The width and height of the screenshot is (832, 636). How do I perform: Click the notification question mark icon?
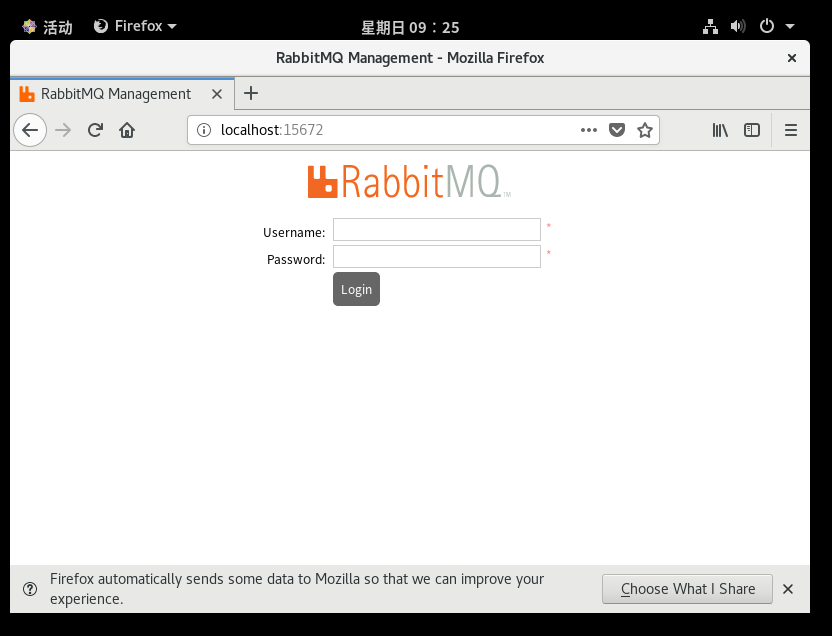pos(30,589)
